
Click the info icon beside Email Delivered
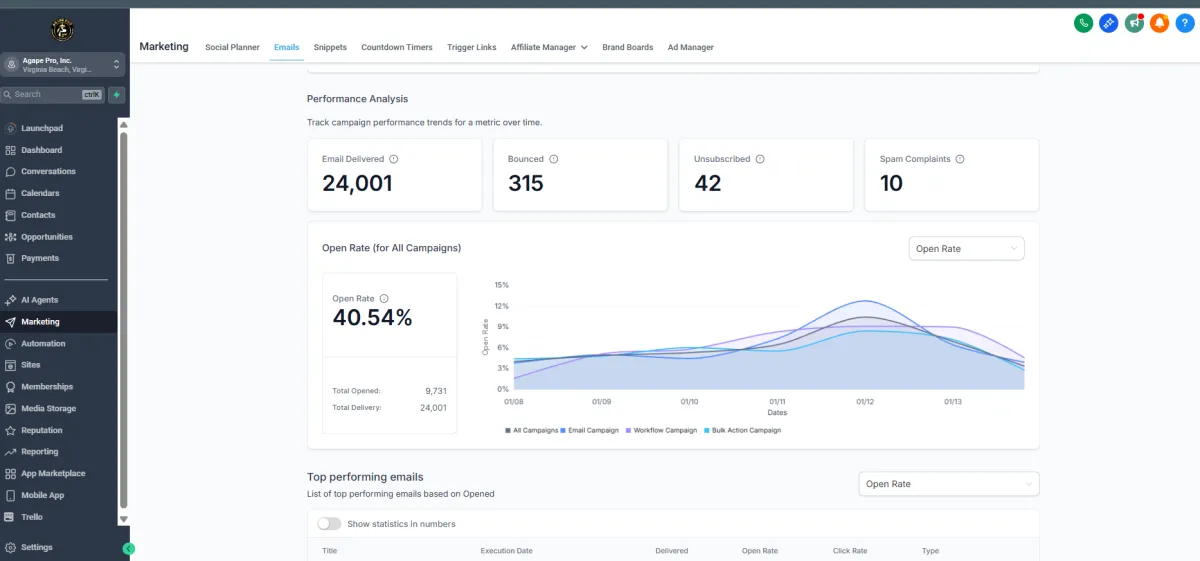pos(393,159)
